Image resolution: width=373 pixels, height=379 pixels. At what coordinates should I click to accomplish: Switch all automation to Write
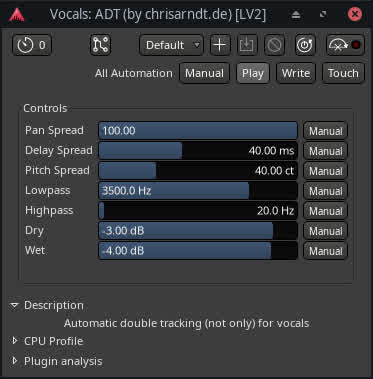point(296,73)
